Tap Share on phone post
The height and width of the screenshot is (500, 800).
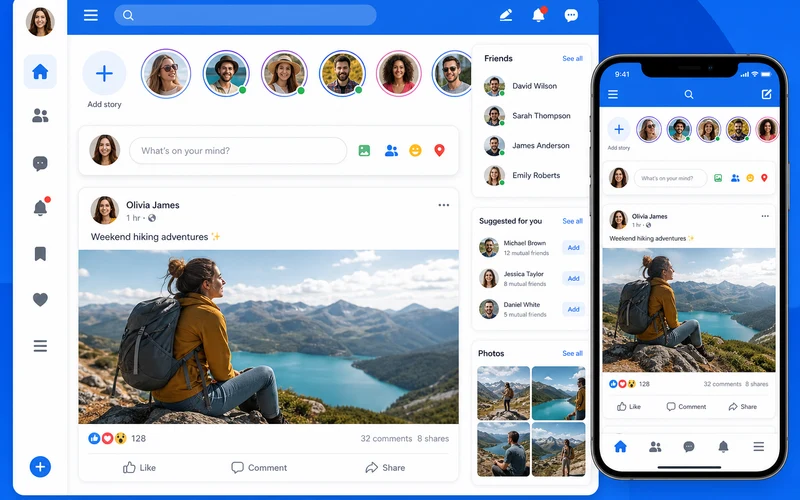[743, 407]
